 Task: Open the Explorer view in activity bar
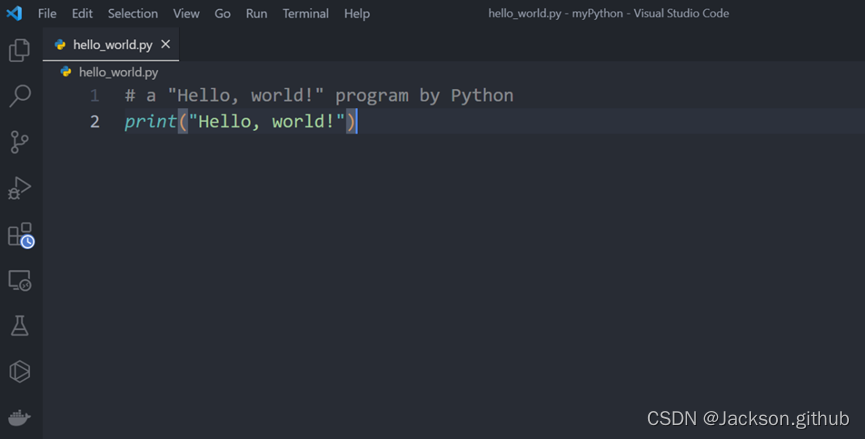point(20,50)
